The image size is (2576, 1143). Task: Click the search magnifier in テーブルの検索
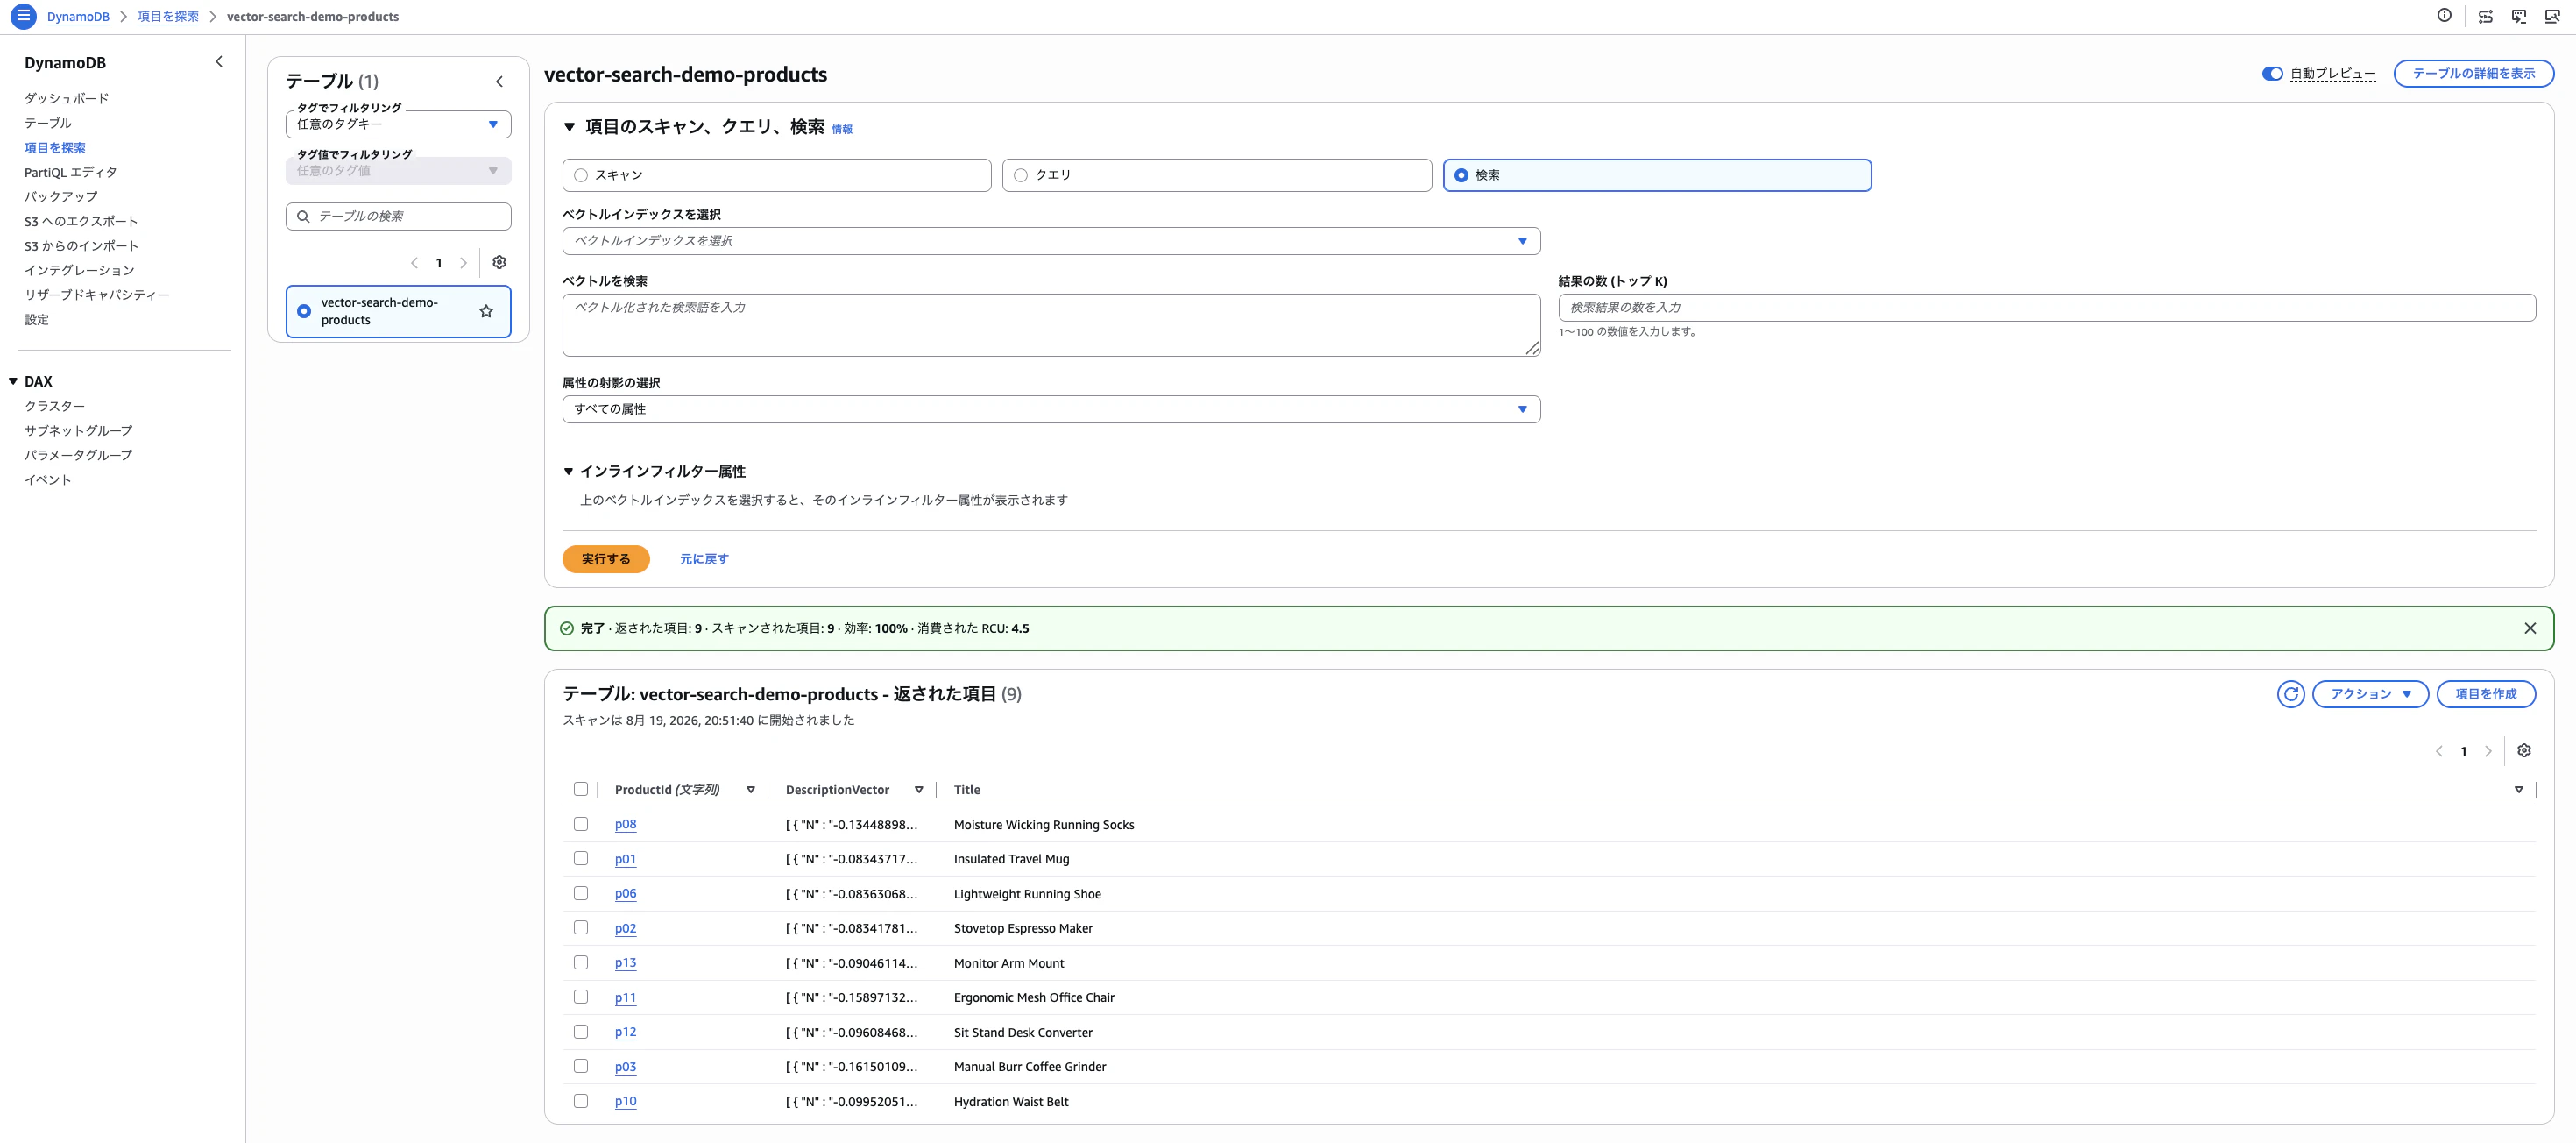[303, 216]
